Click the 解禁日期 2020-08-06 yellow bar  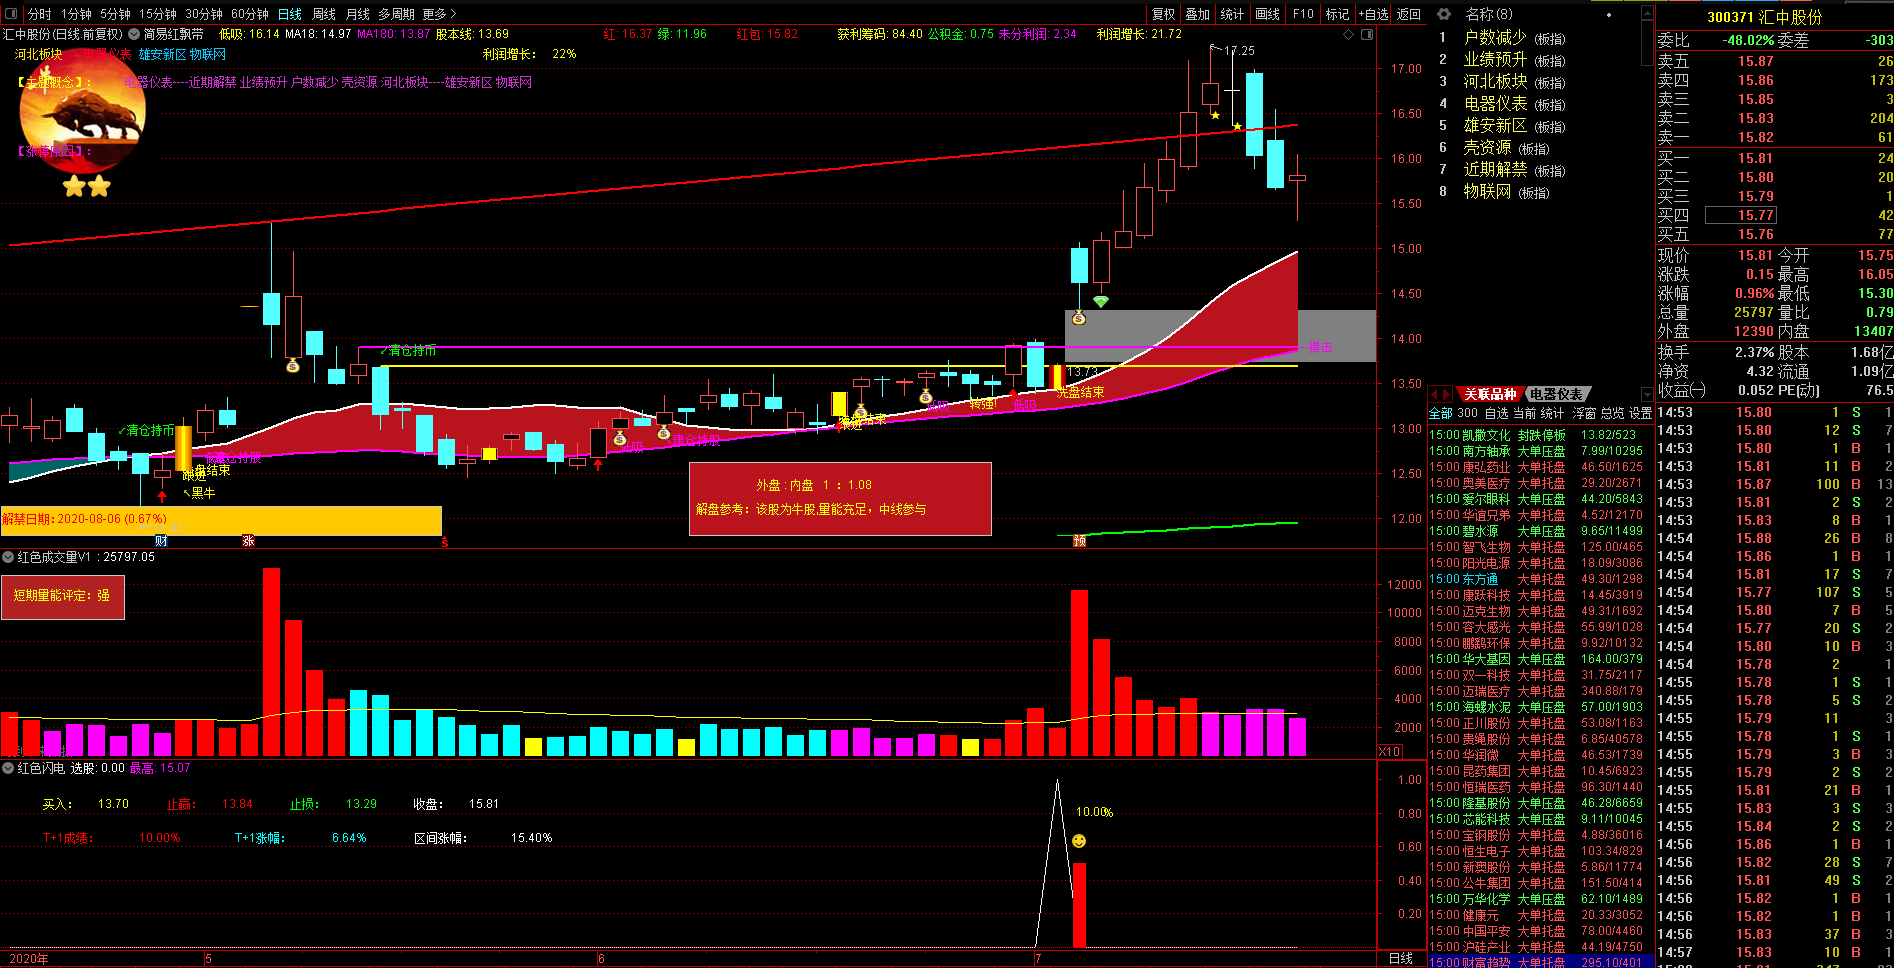221,520
